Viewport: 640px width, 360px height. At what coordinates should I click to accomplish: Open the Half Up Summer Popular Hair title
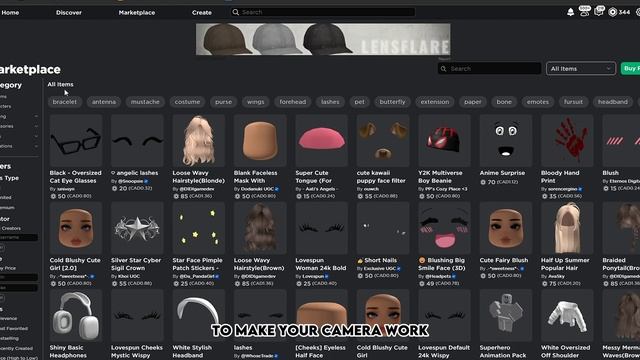coord(565,264)
